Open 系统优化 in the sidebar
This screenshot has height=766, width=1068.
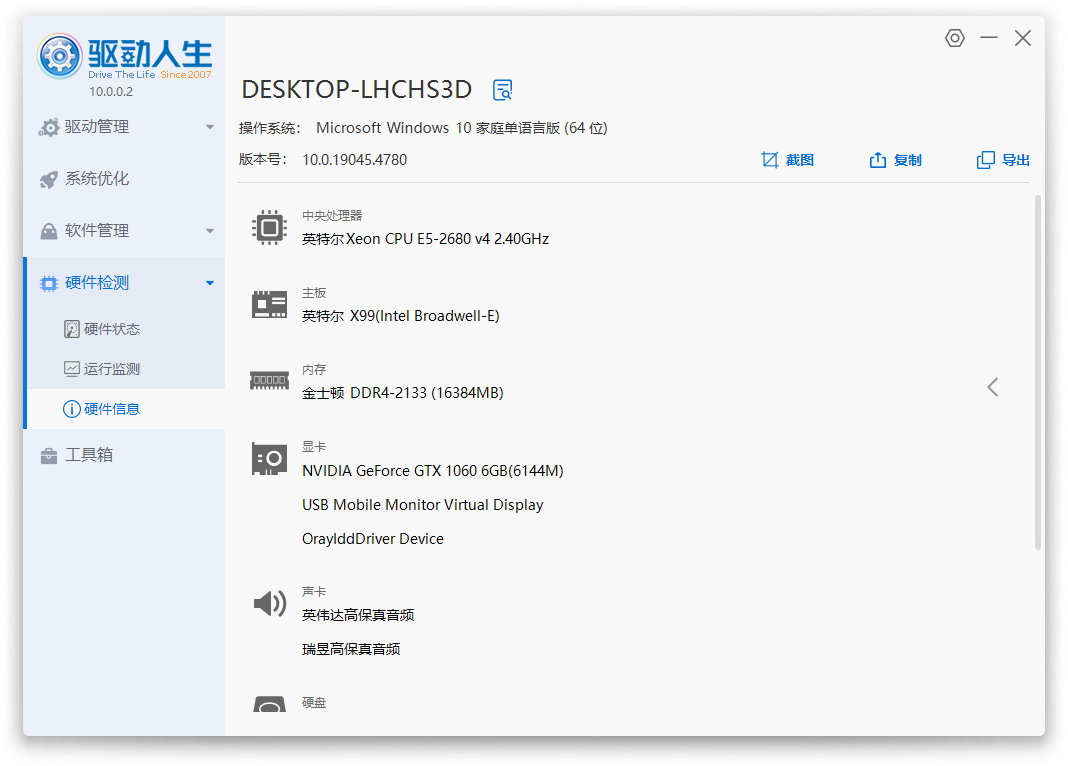[125, 179]
